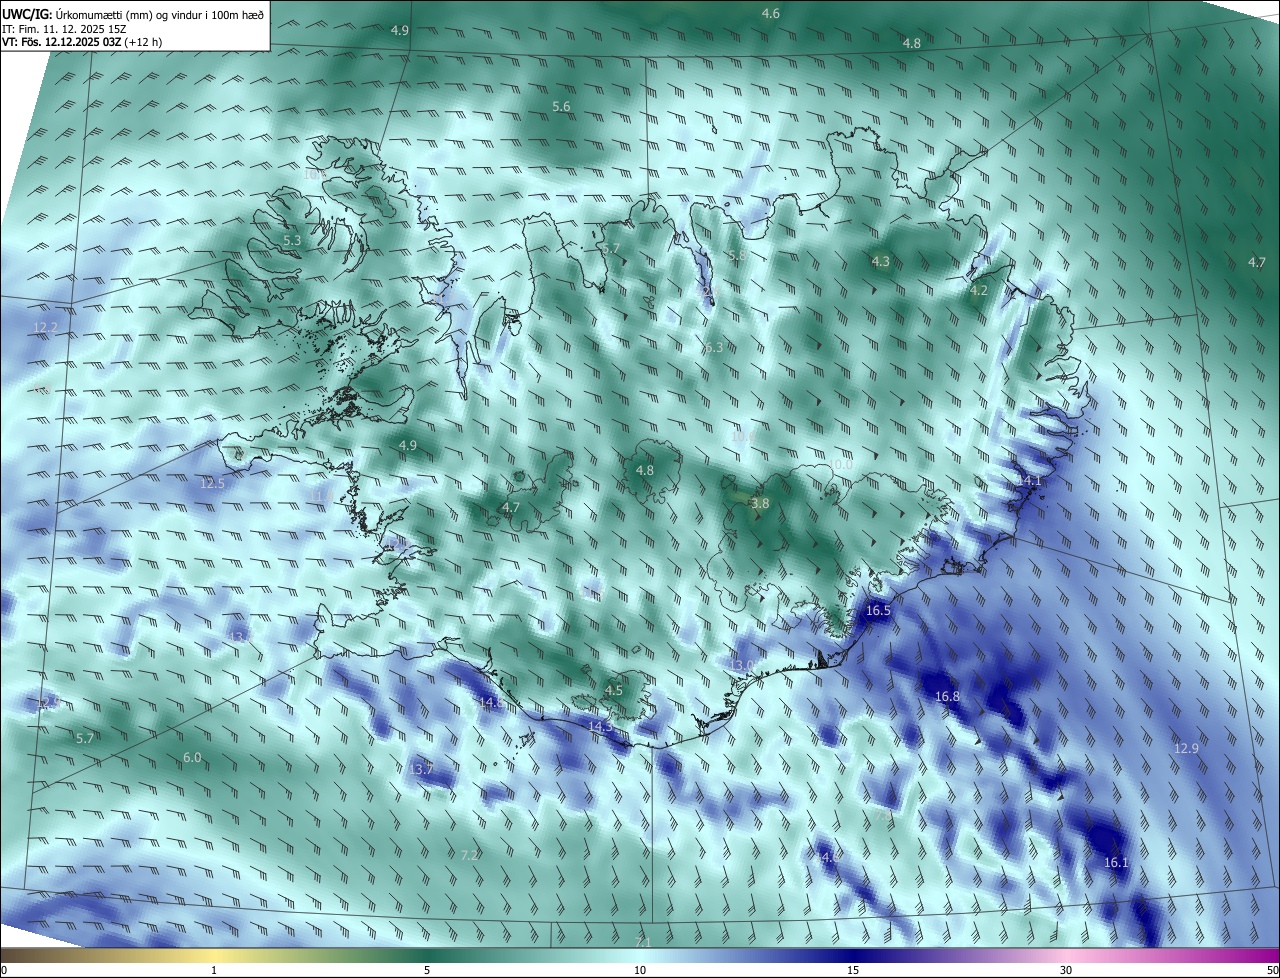Click the 5.6 value label on the map

(x=561, y=107)
